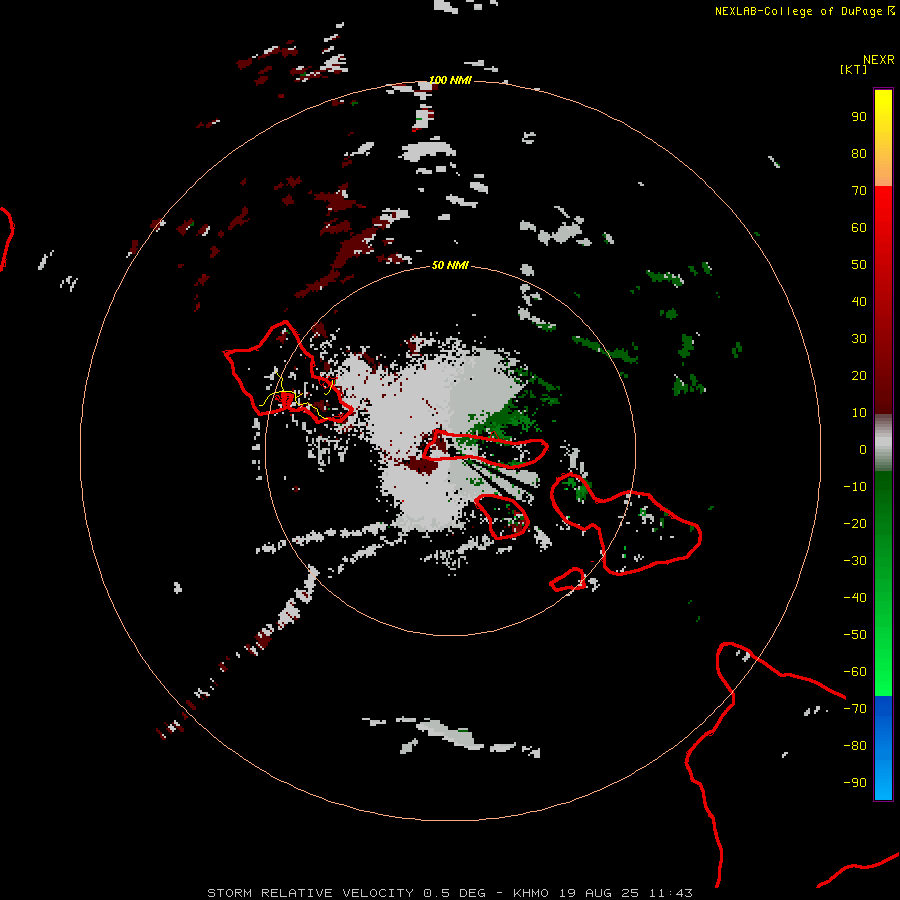Click the -80 value on the velocity scale
The width and height of the screenshot is (900, 900).
[x=855, y=746]
